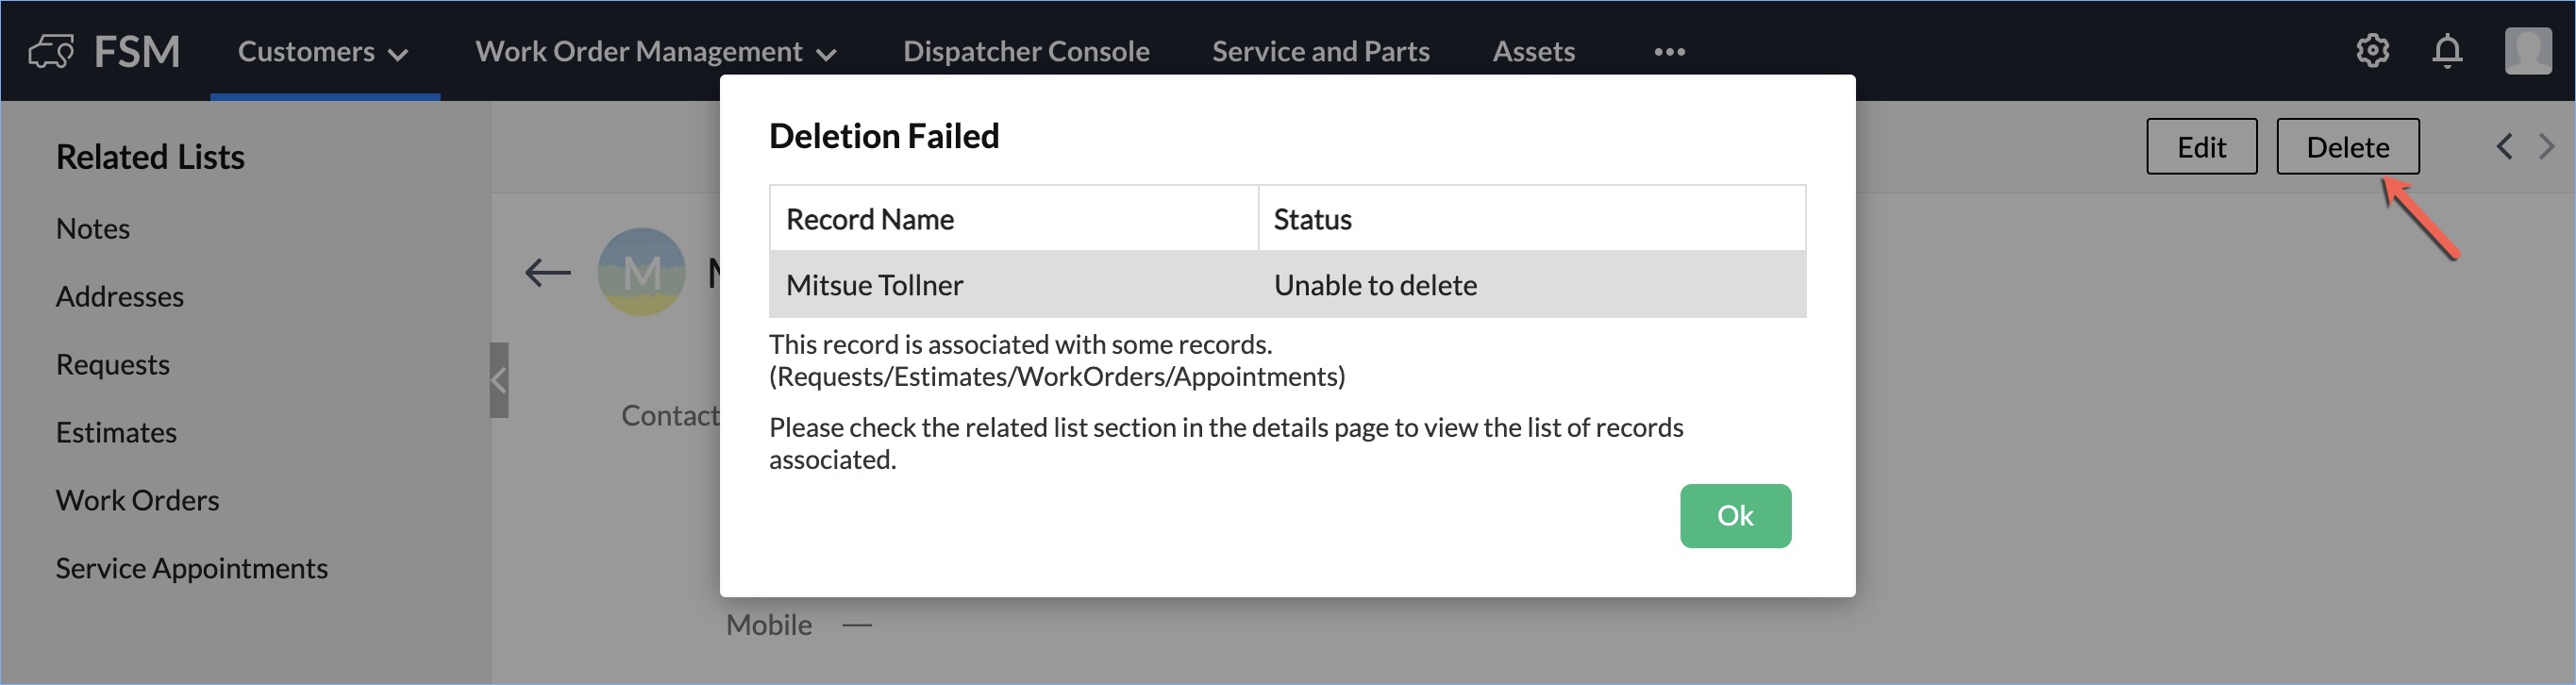Go to previous record with left chevron
The height and width of the screenshot is (685, 2576).
[2504, 147]
